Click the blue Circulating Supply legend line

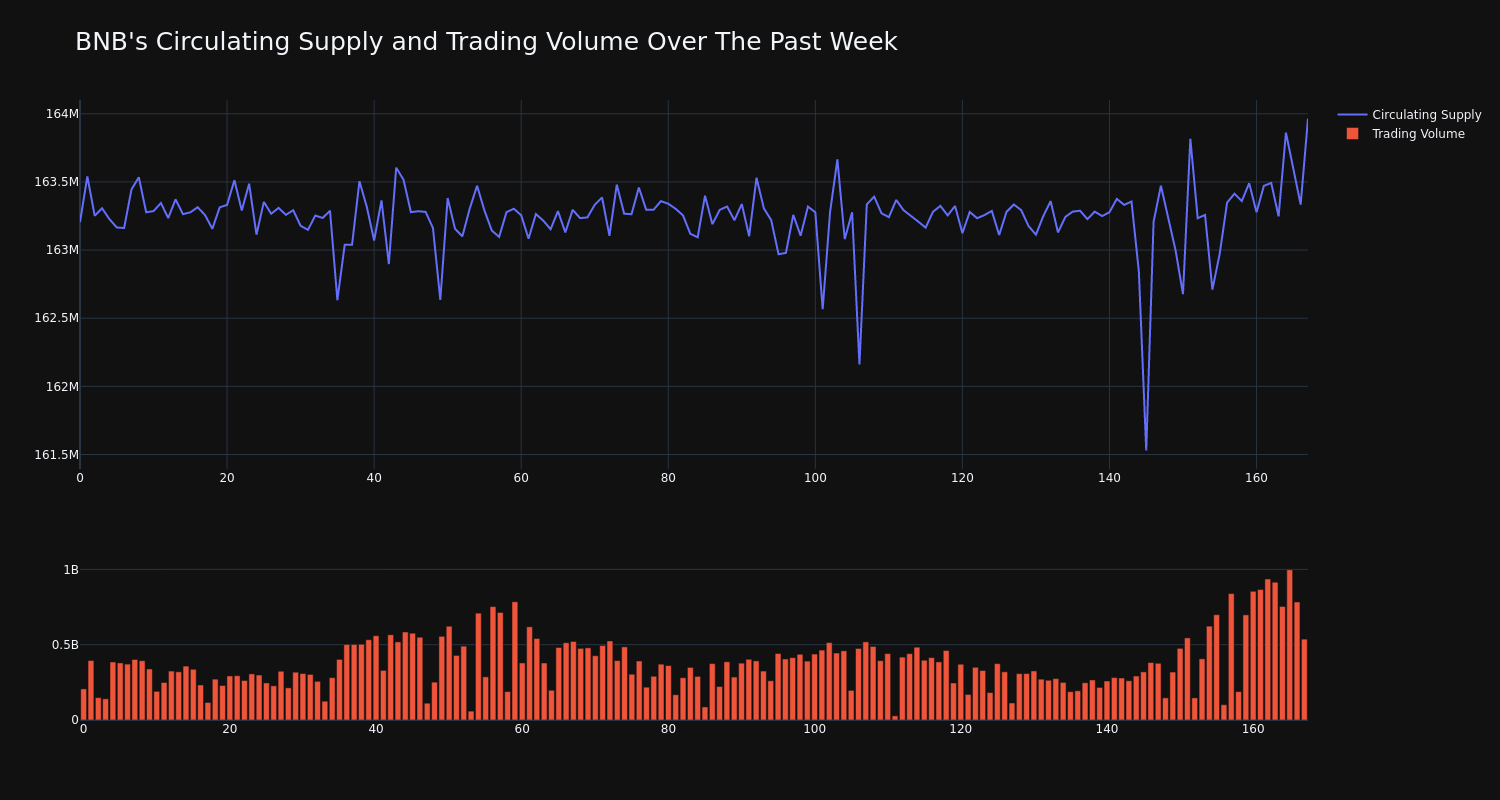click(x=1352, y=115)
